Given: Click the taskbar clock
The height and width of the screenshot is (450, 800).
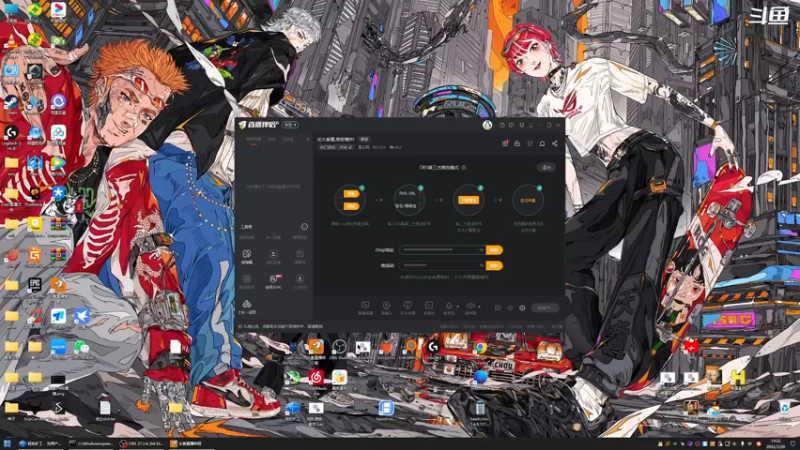Looking at the screenshot, I should 777,443.
